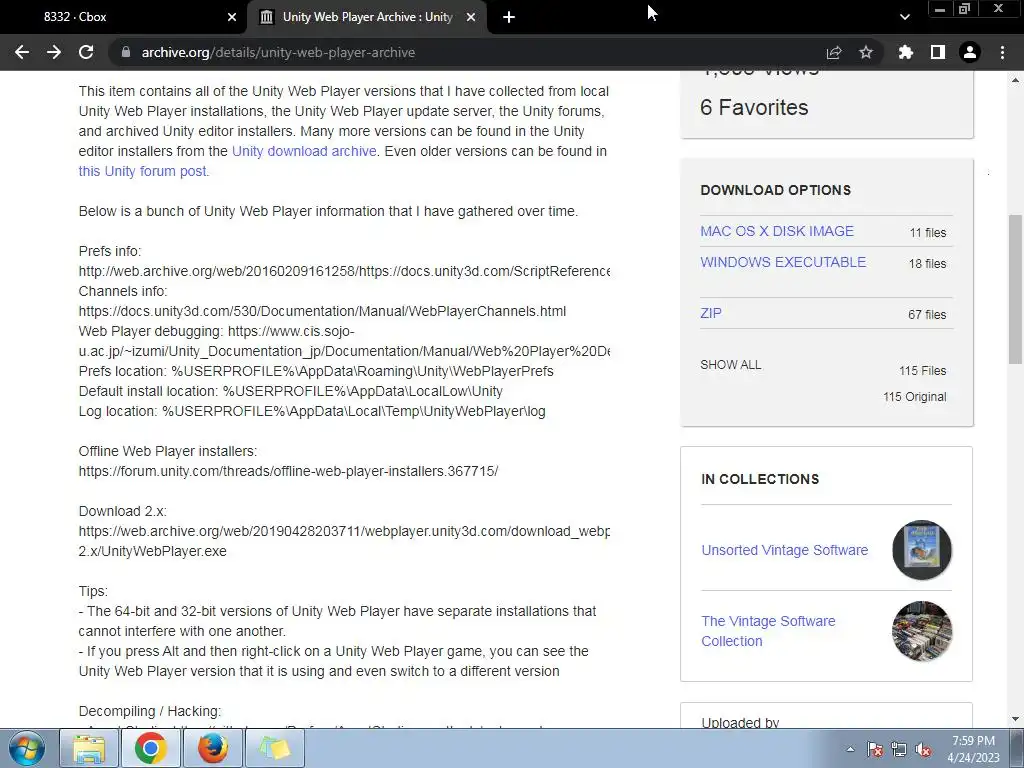
Task: Open Chrome's three-dot menu
Action: pos(1002,52)
